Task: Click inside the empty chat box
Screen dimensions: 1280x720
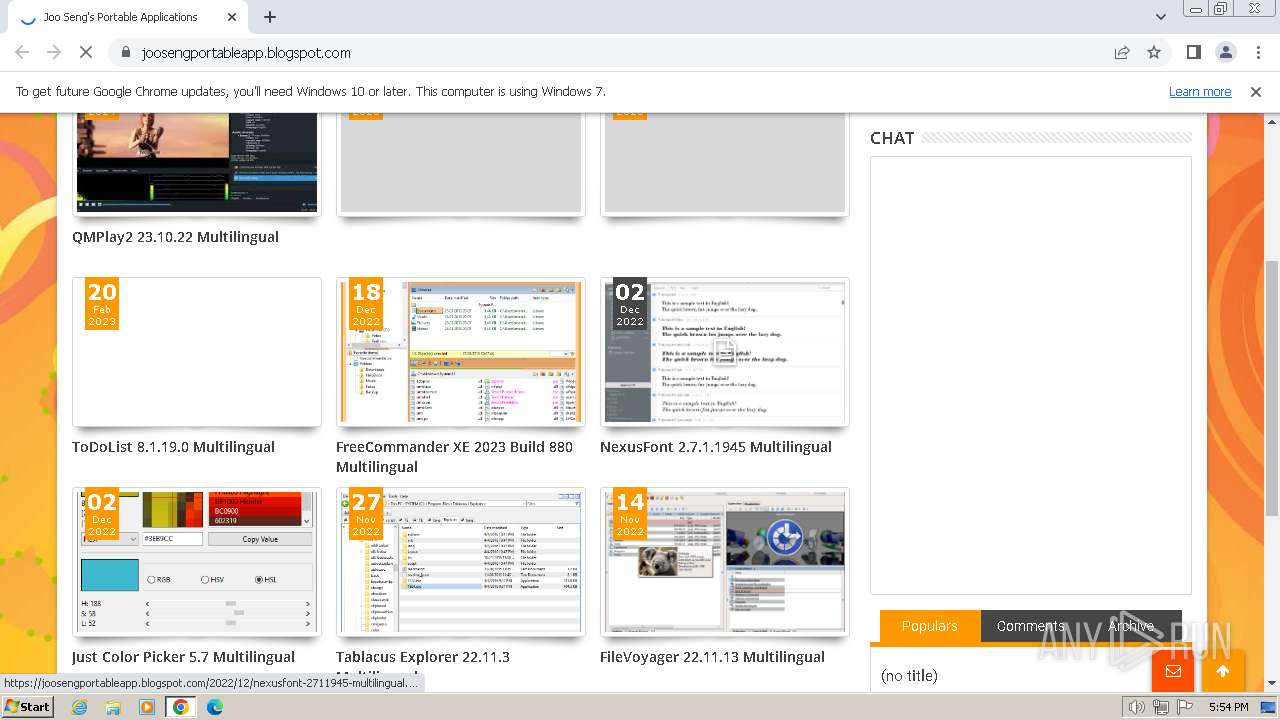Action: [1031, 376]
